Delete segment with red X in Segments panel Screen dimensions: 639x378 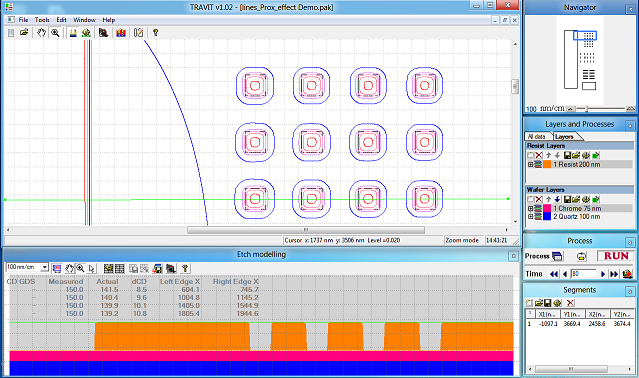coord(570,303)
